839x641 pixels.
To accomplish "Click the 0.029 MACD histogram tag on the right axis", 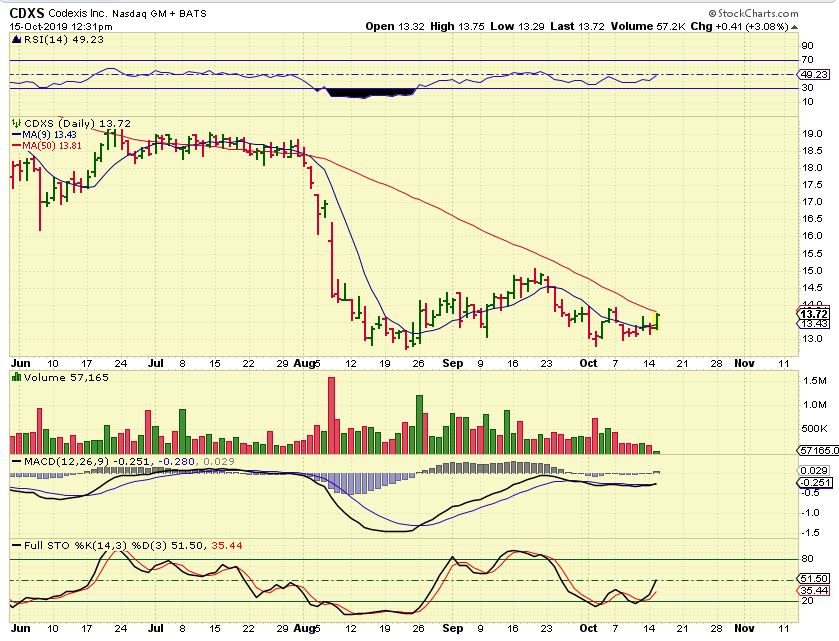I will [x=814, y=471].
